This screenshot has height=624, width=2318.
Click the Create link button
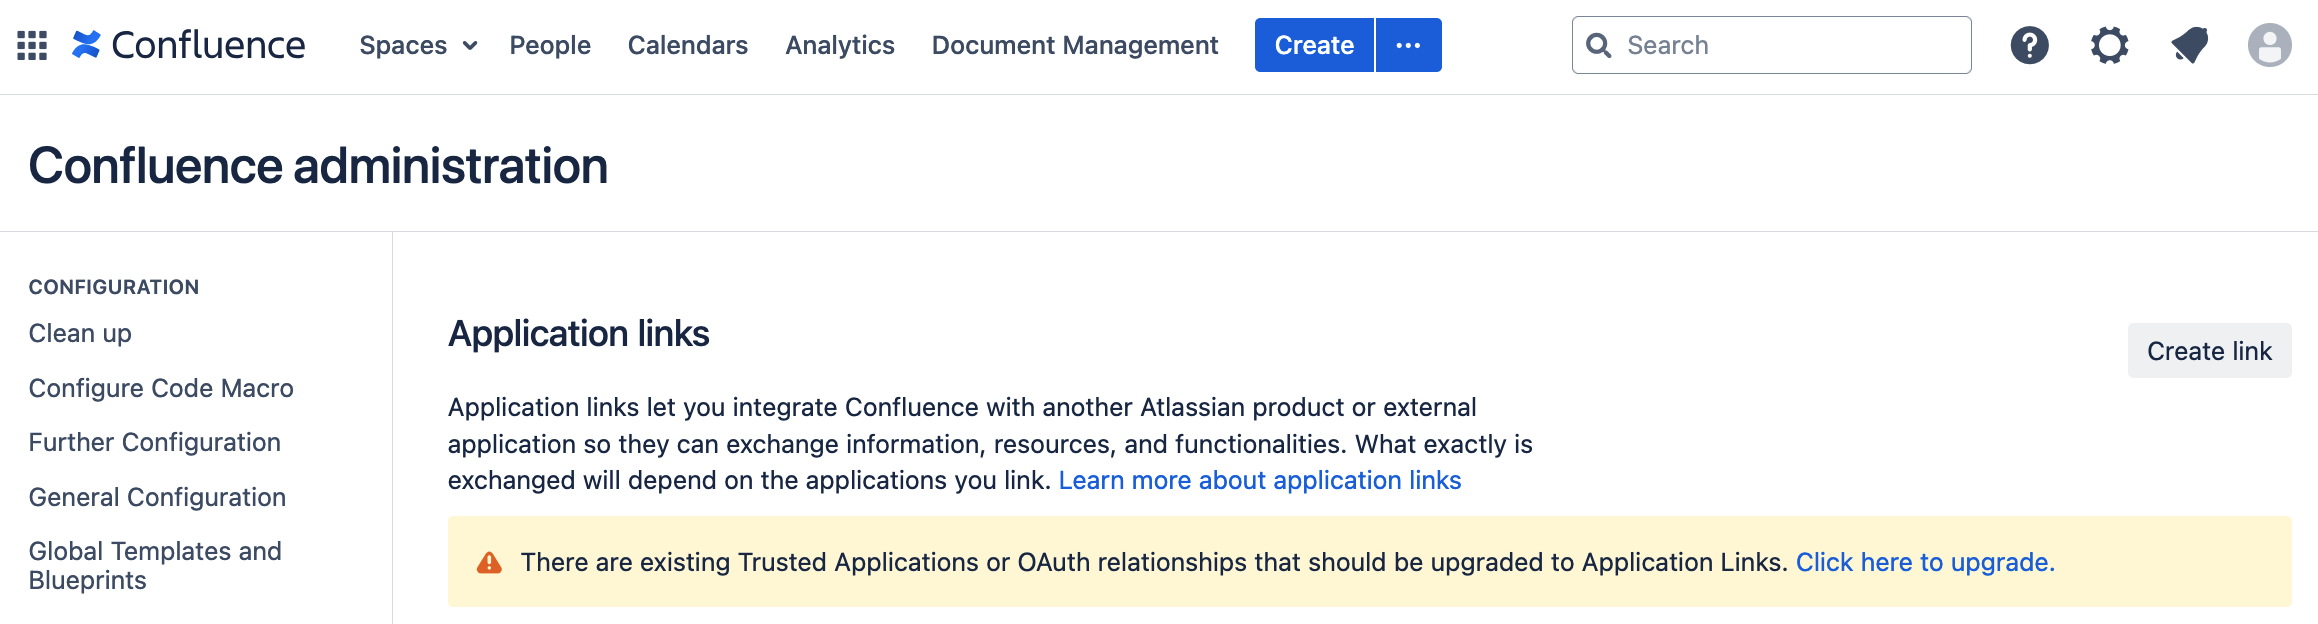[2209, 351]
